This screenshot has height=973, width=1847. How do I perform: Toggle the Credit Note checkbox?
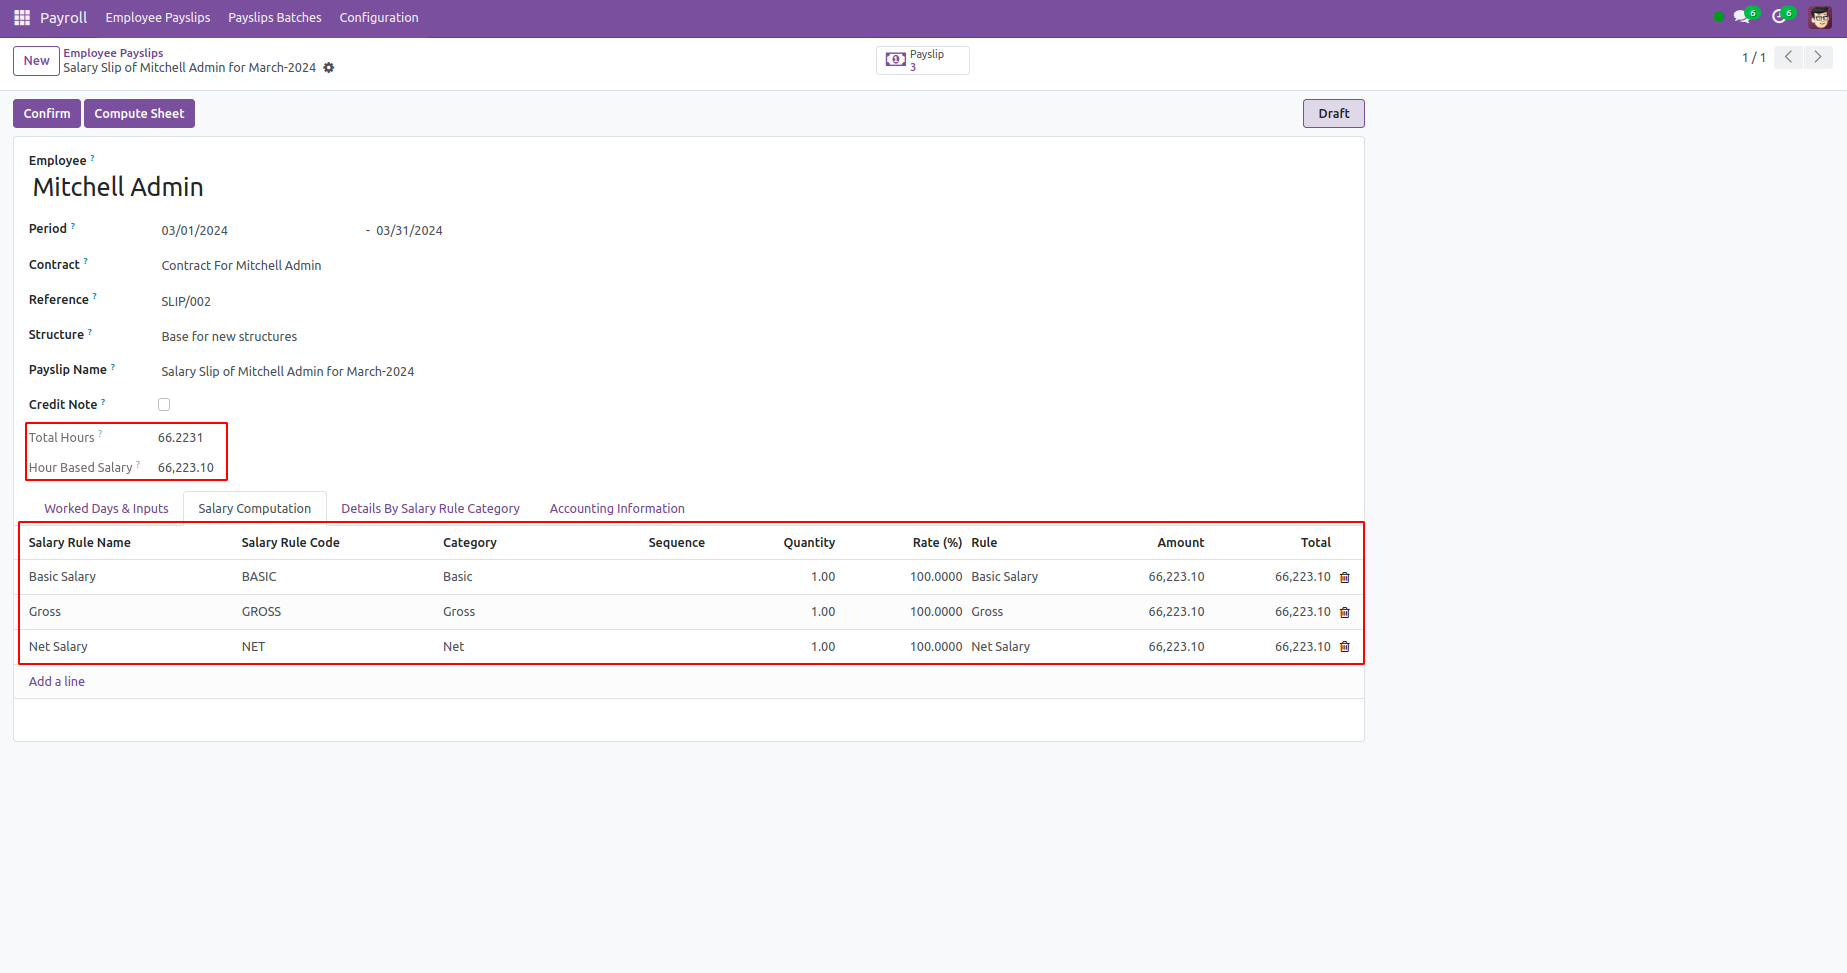tap(164, 405)
